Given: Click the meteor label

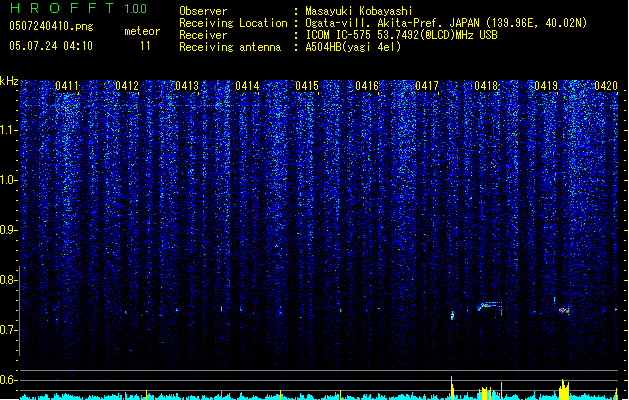Looking at the screenshot, I should [x=142, y=31].
